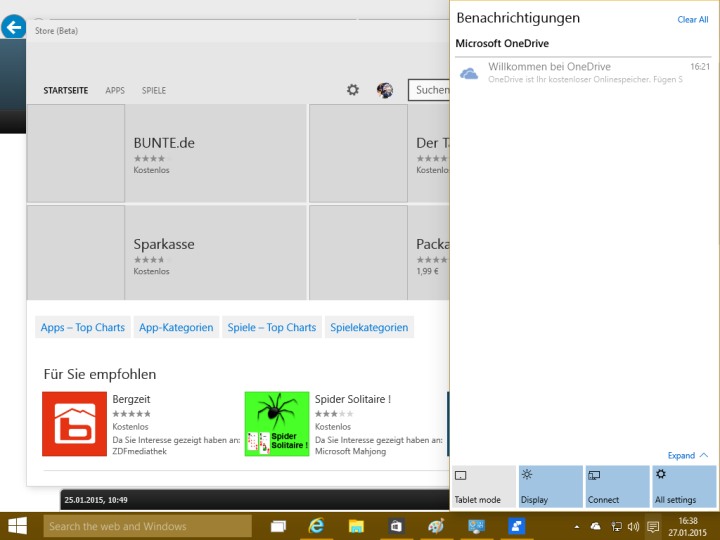
Task: Click the network tray icon
Action: coord(616,527)
